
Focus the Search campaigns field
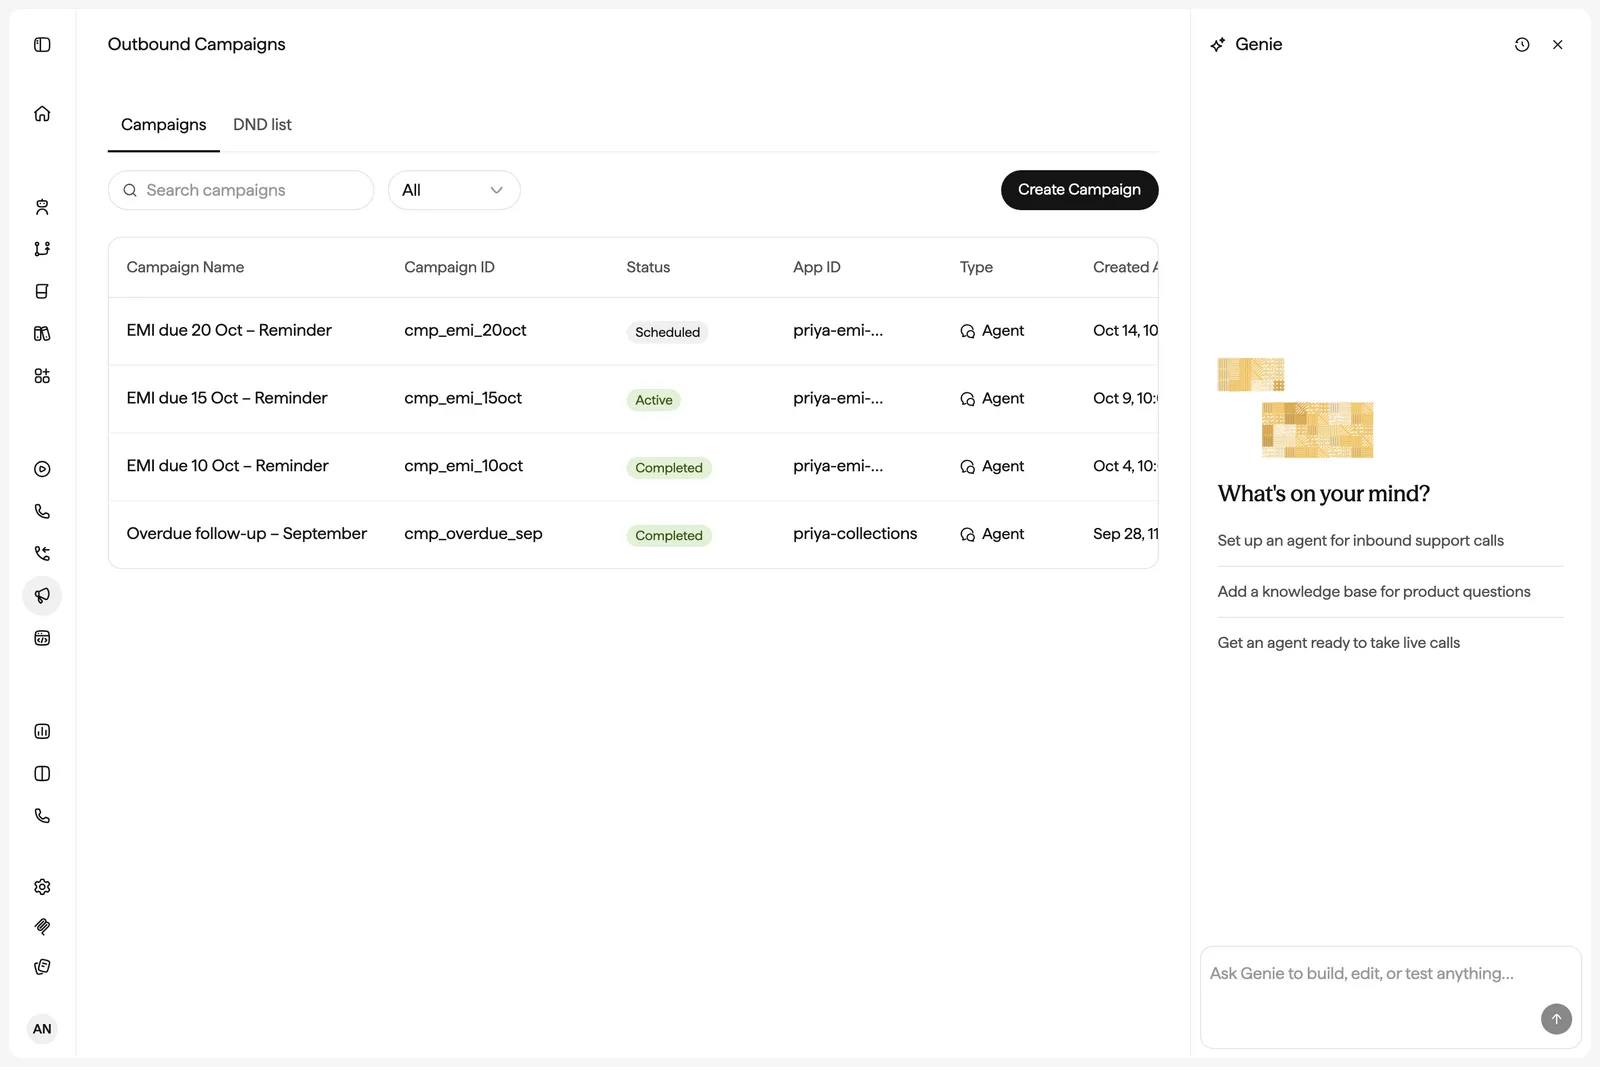pos(241,190)
